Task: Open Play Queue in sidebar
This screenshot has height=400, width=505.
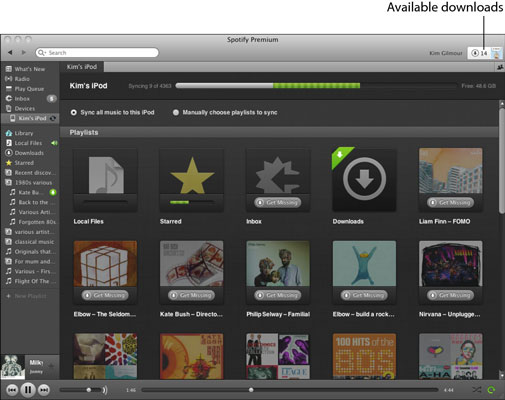Action: point(29,89)
